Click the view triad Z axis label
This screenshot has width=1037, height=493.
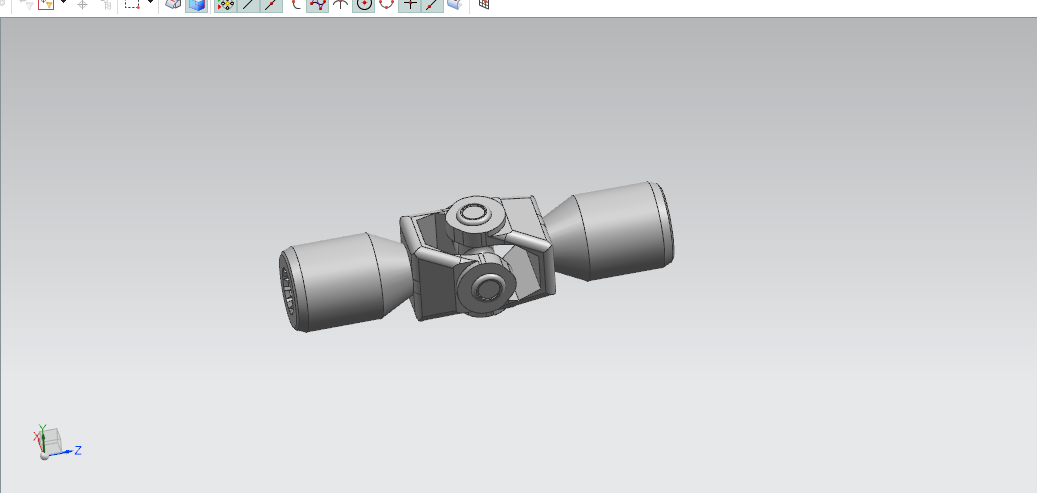[x=78, y=450]
